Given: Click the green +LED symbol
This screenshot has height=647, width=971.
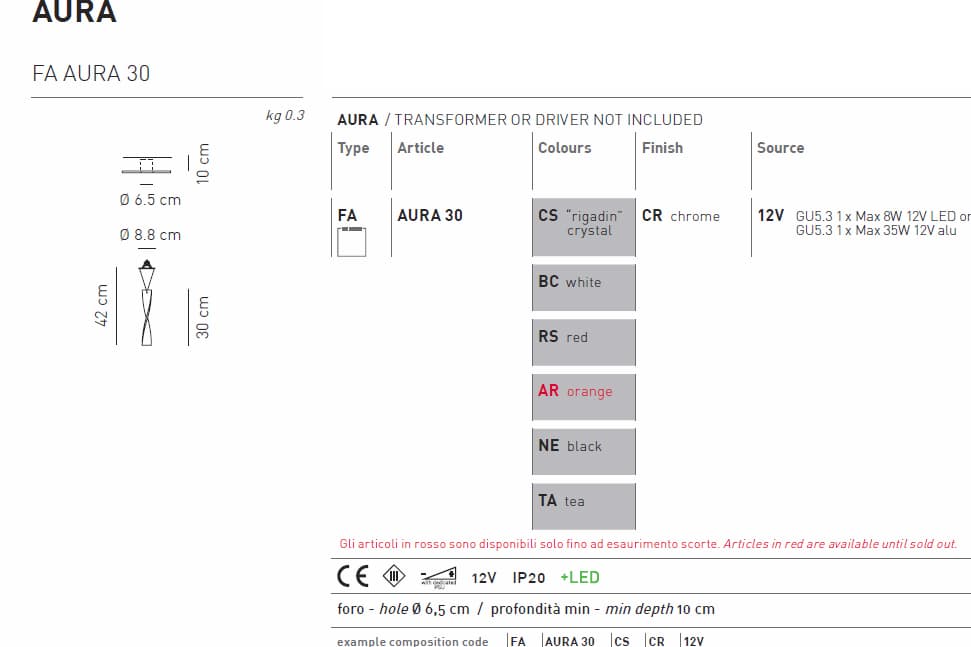Looking at the screenshot, I should click(580, 577).
